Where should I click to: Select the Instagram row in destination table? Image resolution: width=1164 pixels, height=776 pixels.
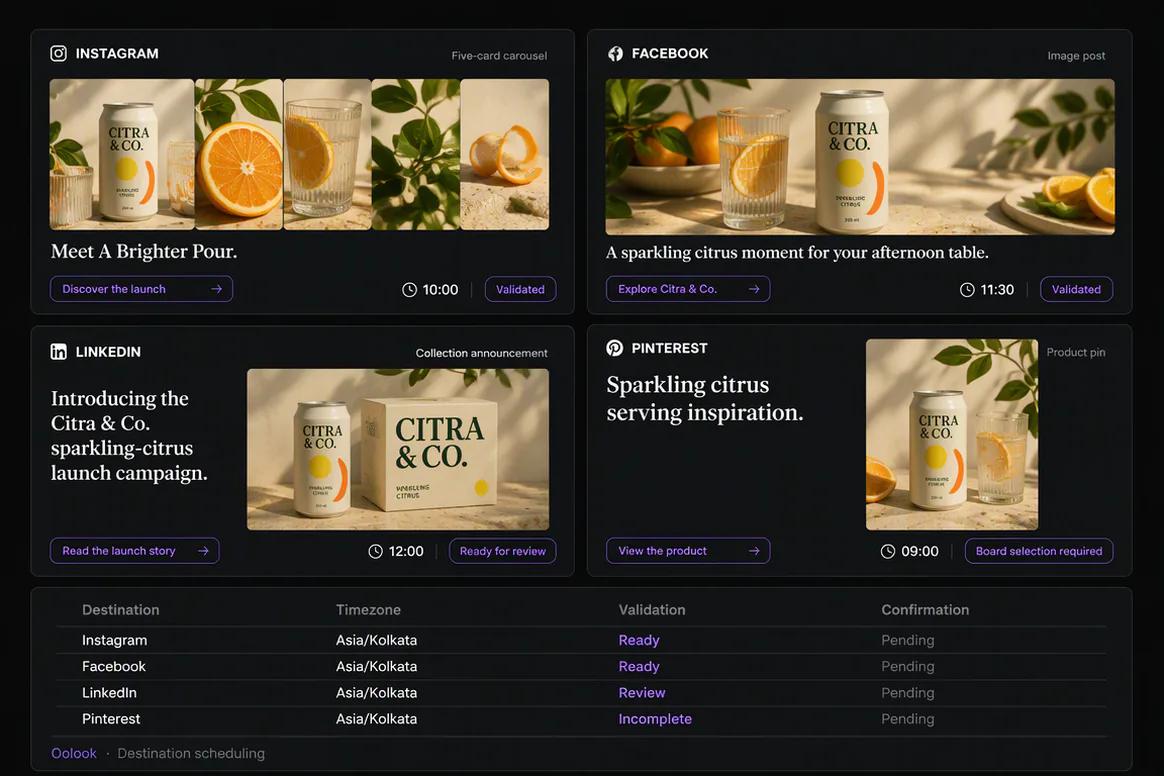point(581,640)
